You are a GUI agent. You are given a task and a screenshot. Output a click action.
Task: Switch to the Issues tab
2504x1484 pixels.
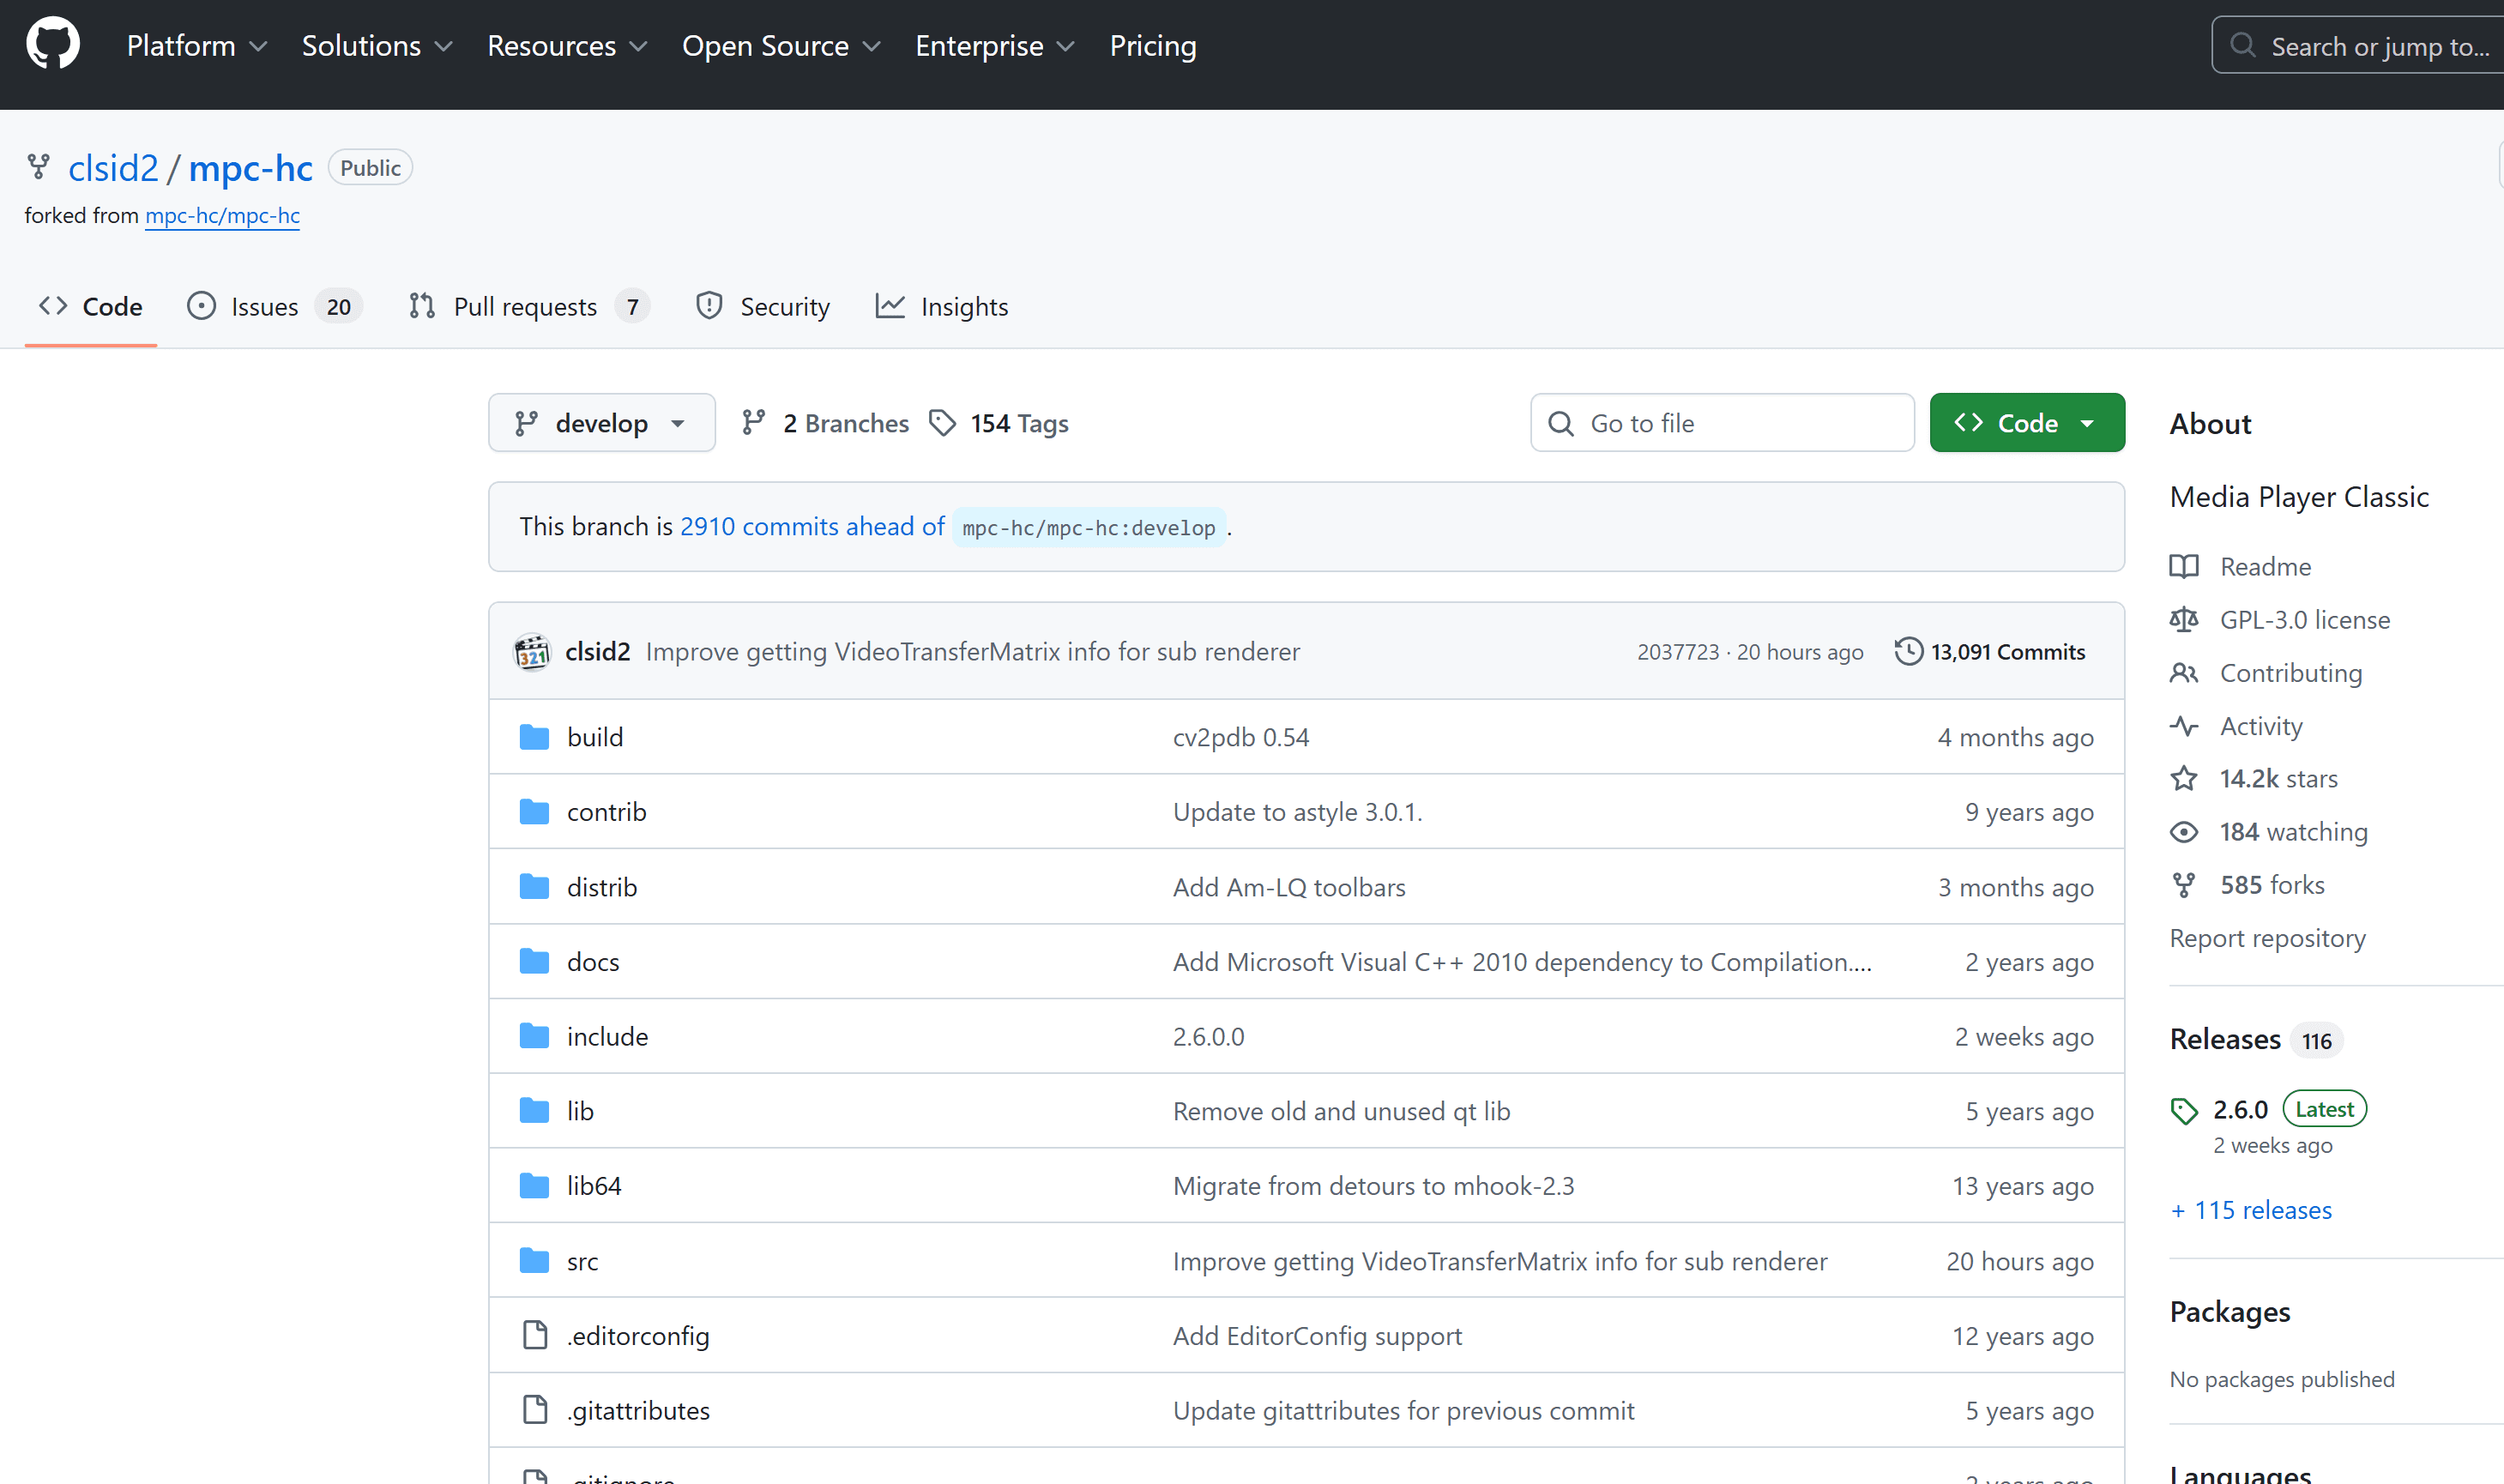(264, 307)
